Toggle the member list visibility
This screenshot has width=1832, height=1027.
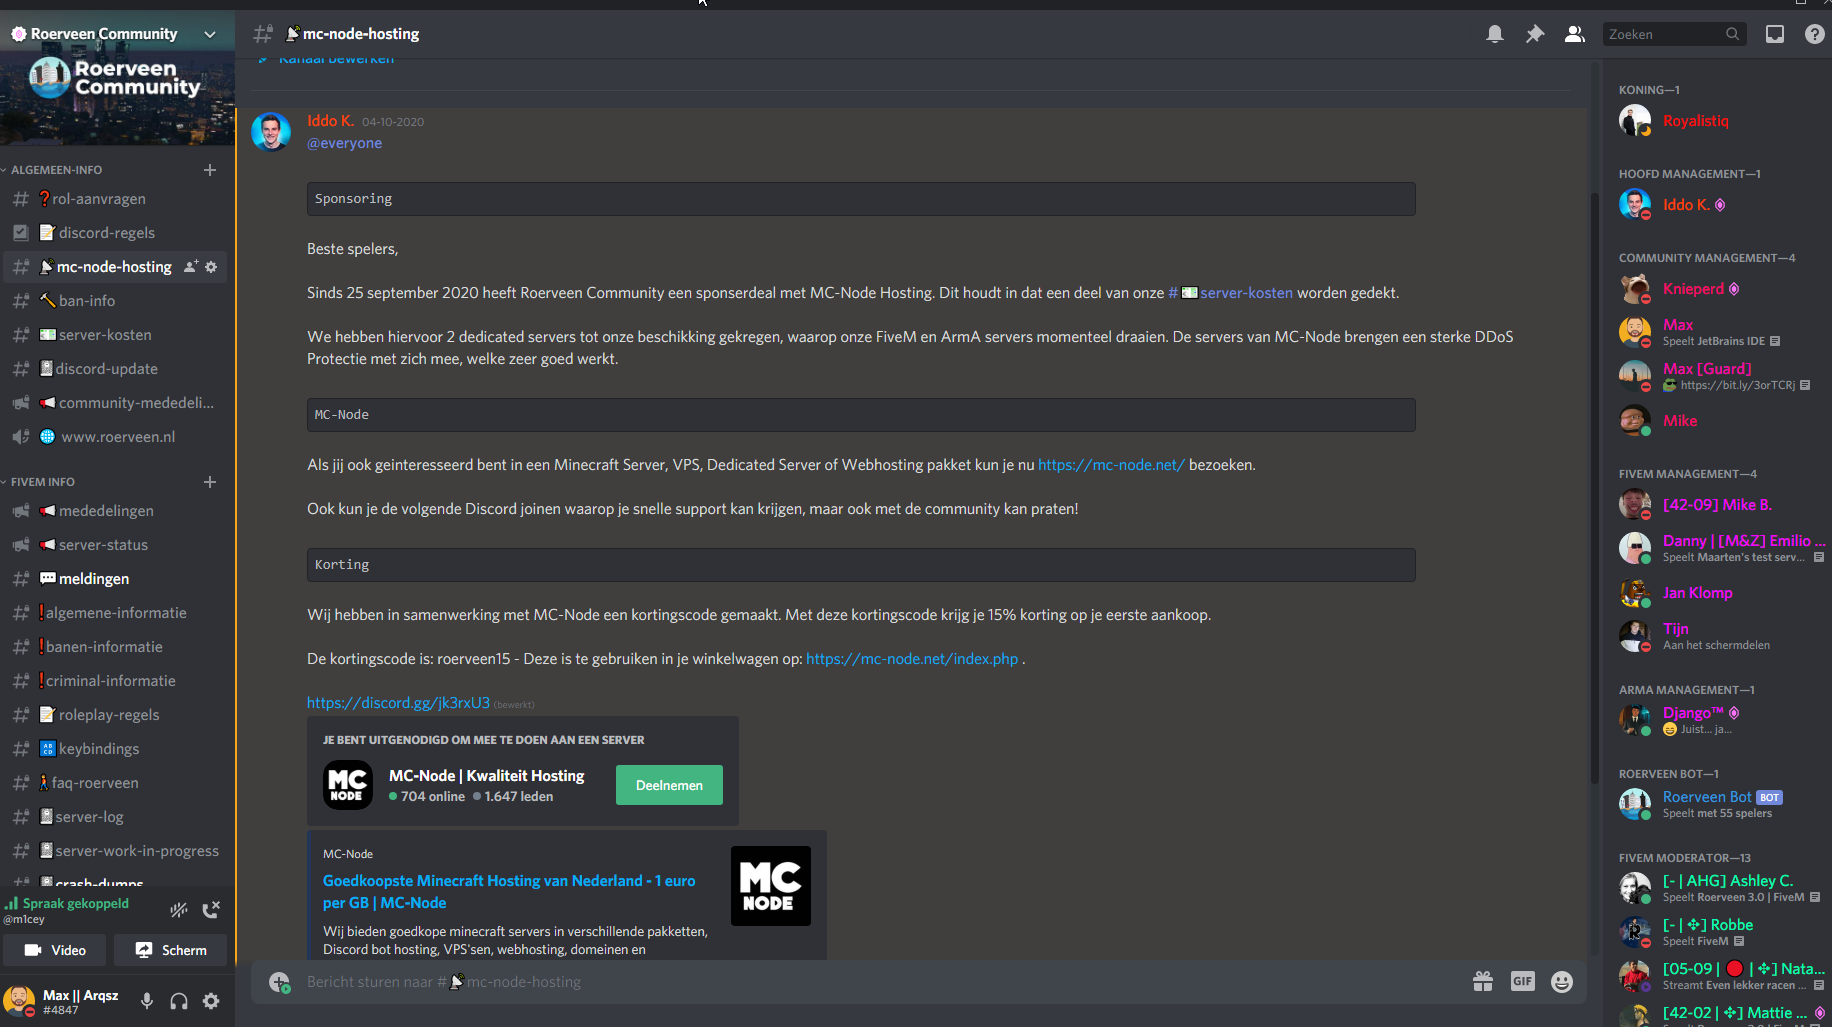[x=1574, y=34]
